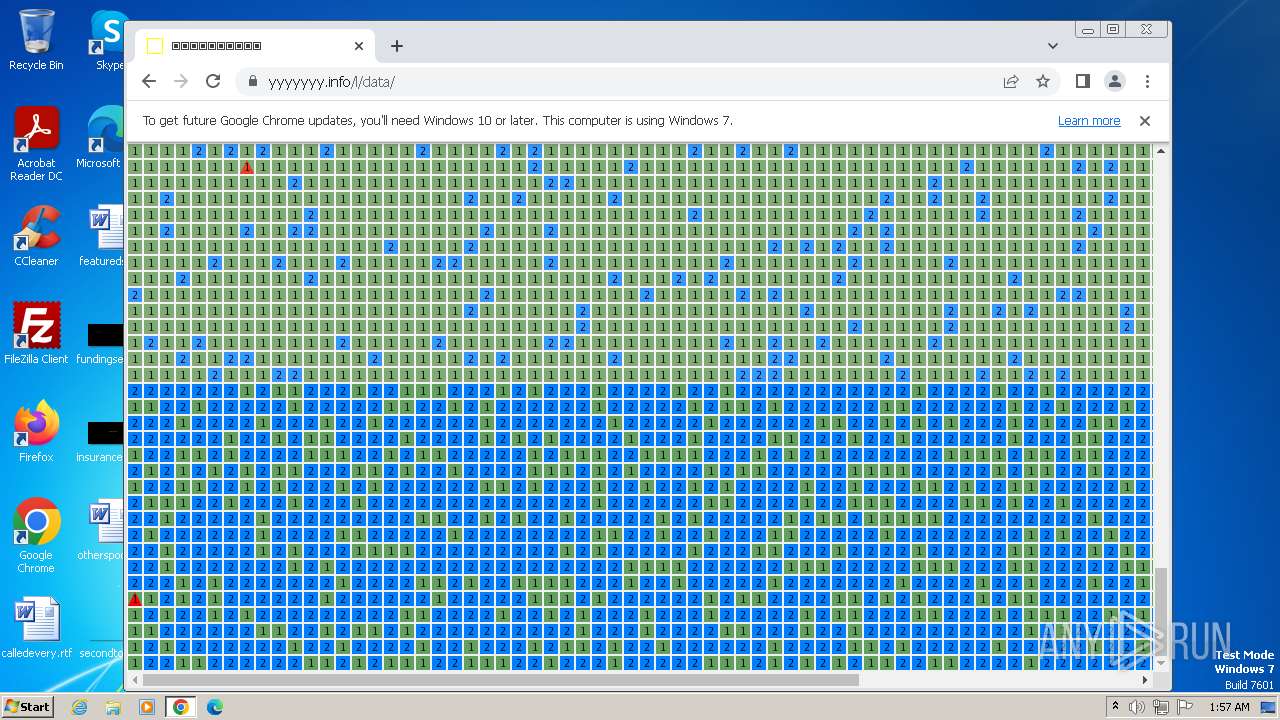Switch to Chrome on the taskbar
This screenshot has width=1280, height=720.
181,707
